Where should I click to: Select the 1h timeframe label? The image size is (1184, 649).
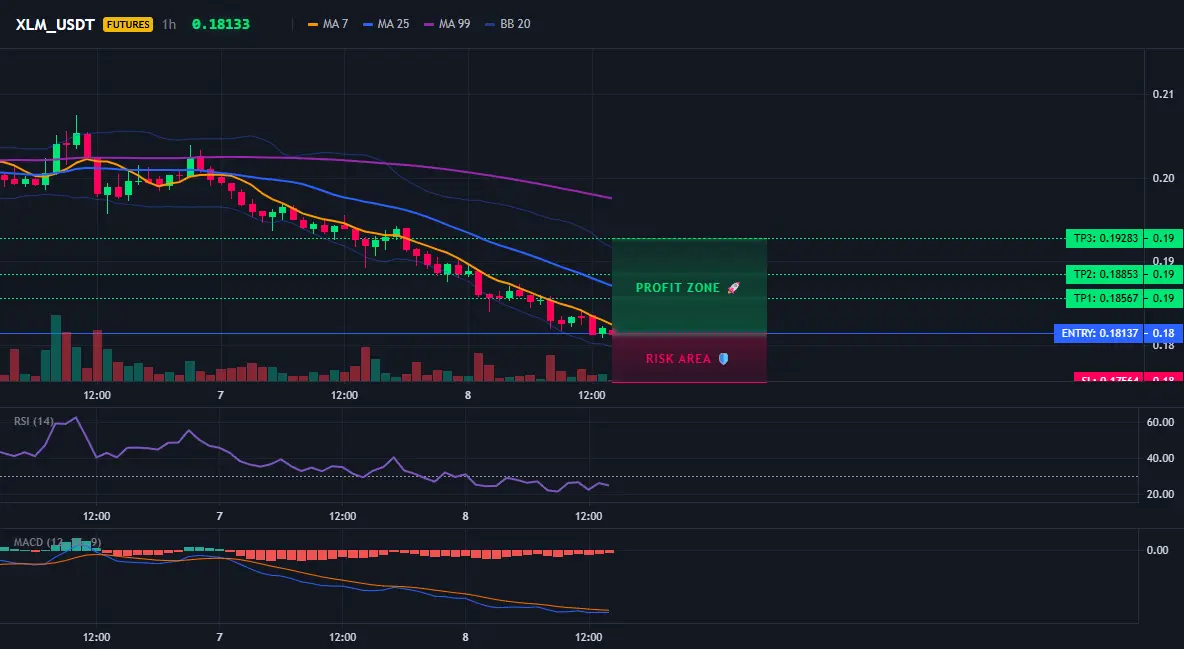pos(169,24)
